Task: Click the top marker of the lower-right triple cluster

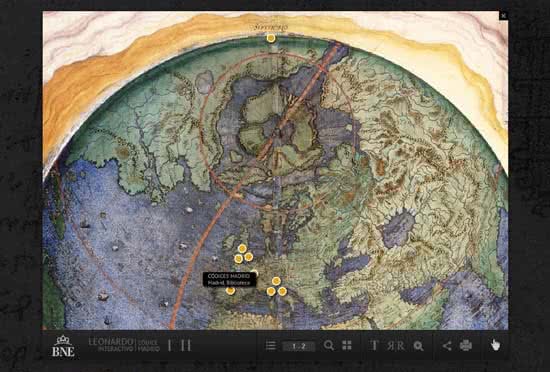Action: click(x=276, y=281)
